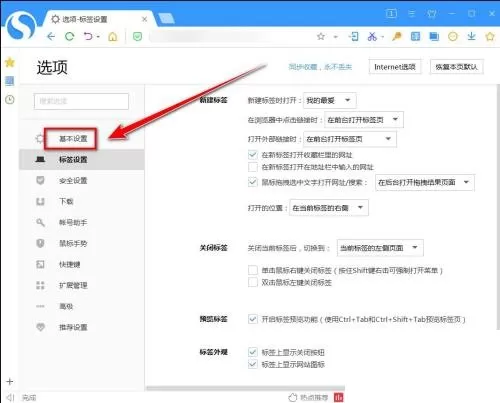Viewport: 500px width, 403px height.
Task: Open the scissors screenshot tool
Action: (x=372, y=36)
